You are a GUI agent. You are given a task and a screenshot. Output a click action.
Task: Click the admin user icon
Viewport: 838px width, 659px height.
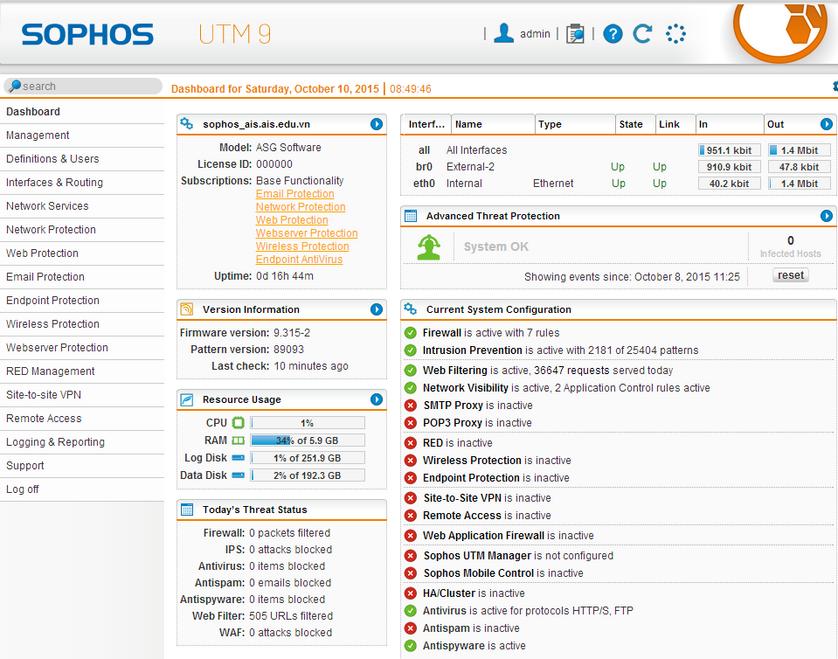[x=503, y=33]
